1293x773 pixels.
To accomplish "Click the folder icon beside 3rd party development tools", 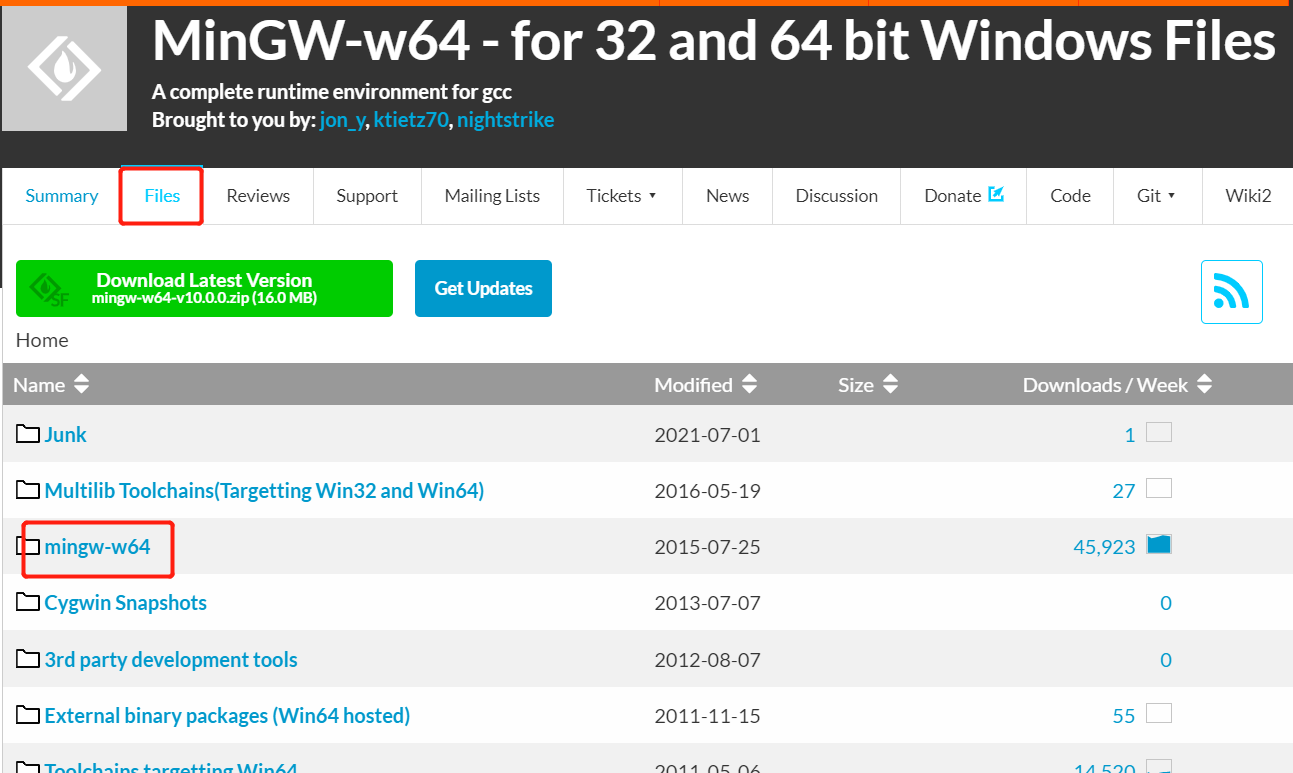I will pos(28,660).
